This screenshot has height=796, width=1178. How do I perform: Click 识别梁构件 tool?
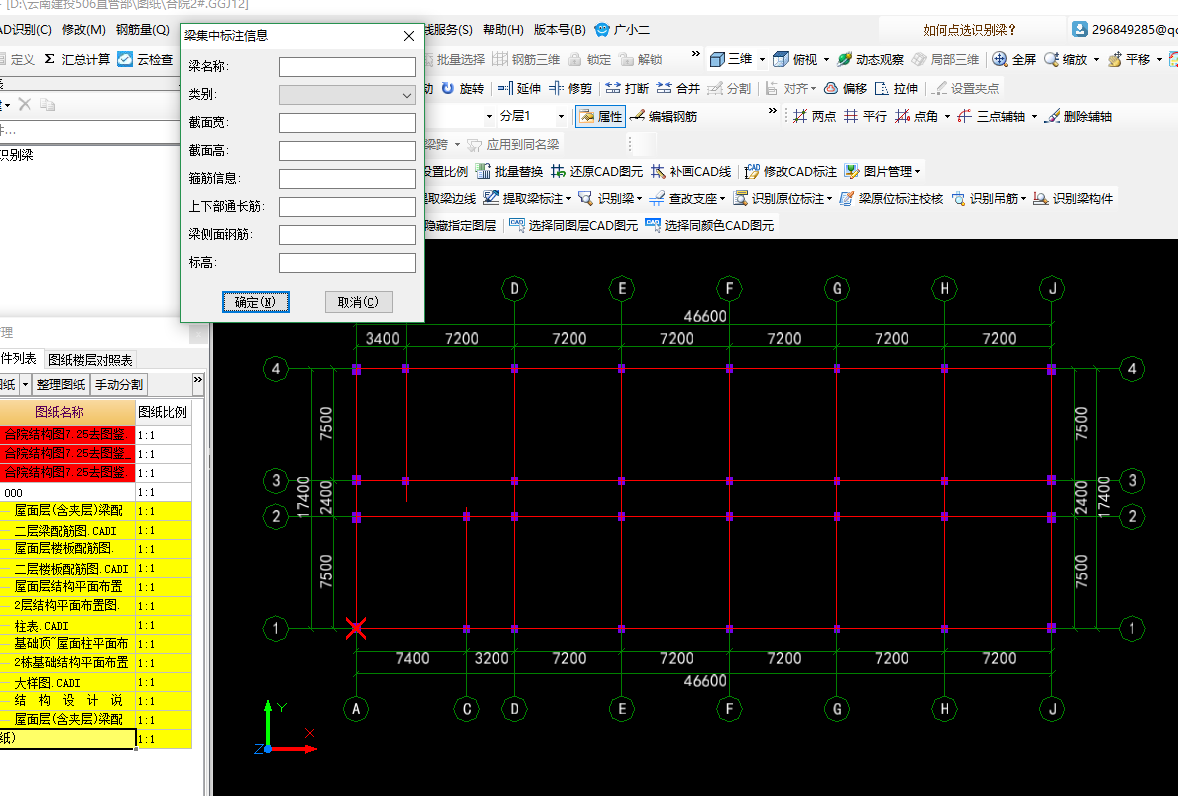point(1074,198)
